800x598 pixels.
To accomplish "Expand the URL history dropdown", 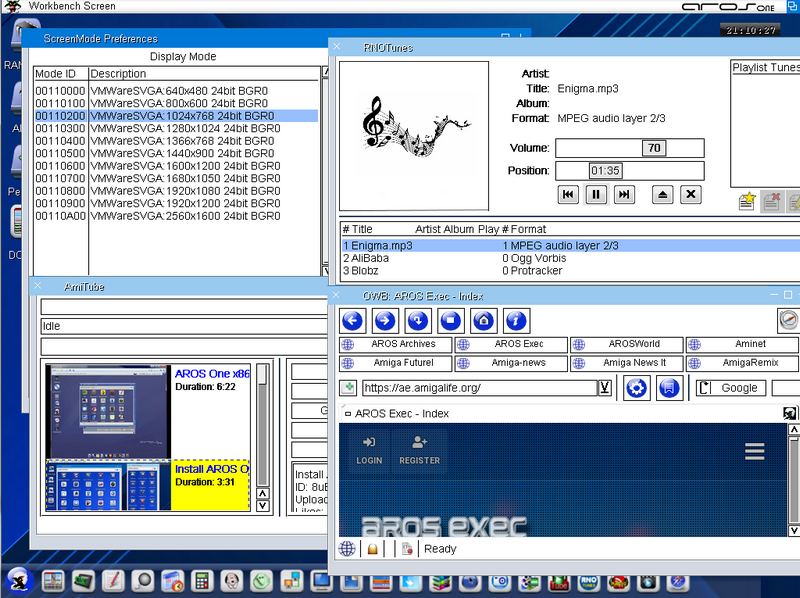I will 604,388.
